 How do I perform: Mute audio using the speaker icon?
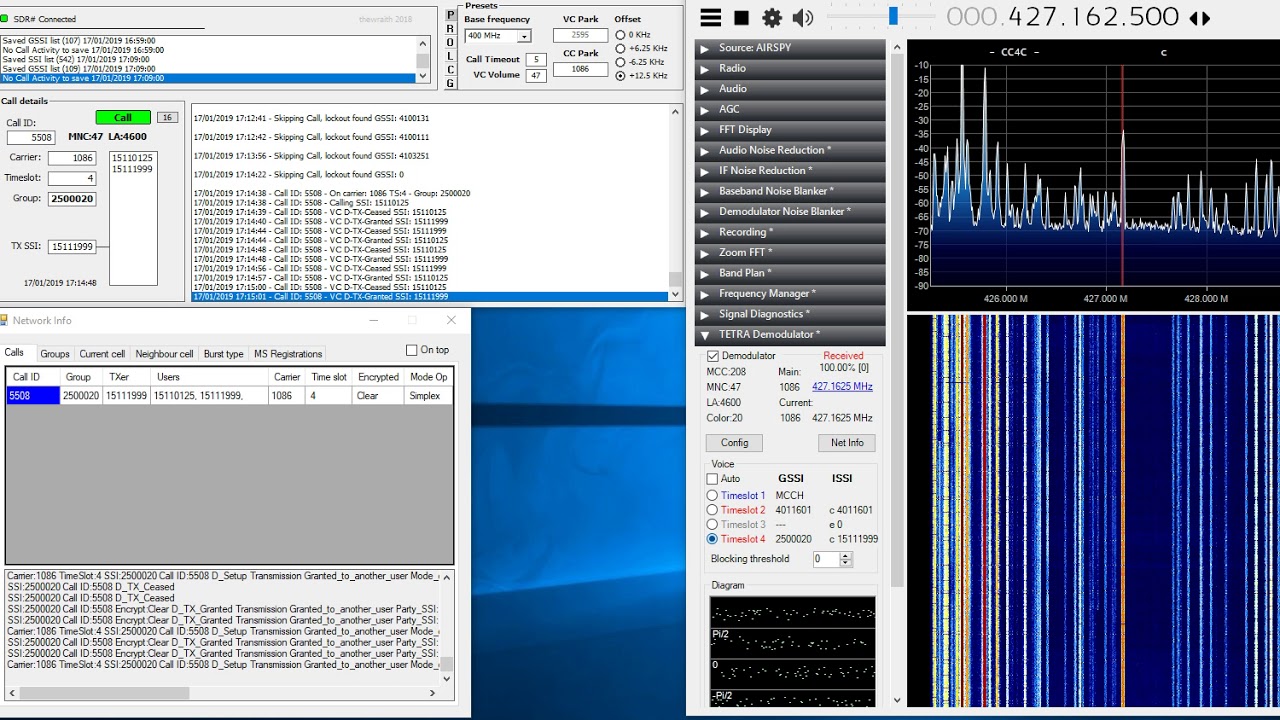click(x=802, y=18)
